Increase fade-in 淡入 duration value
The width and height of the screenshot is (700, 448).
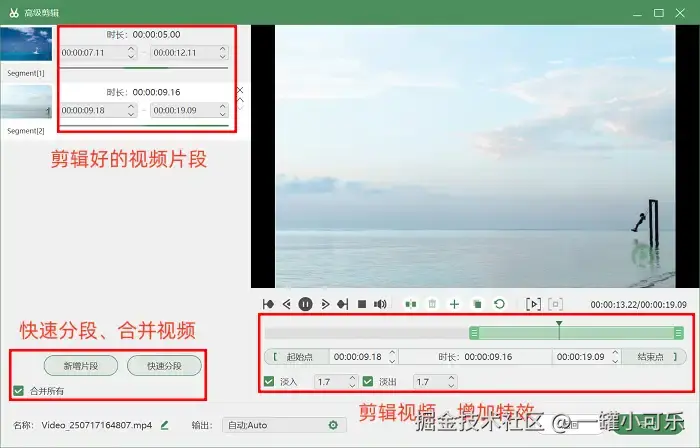point(352,378)
